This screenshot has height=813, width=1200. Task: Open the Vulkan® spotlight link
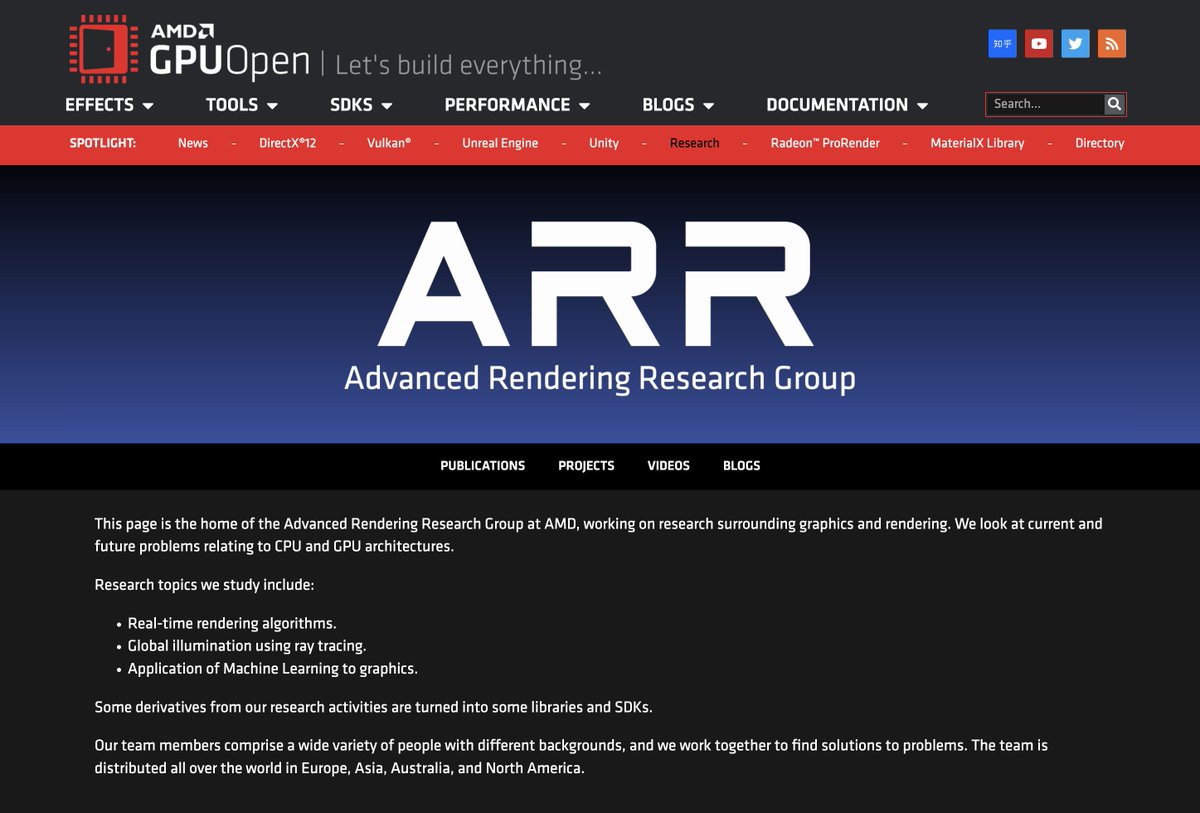point(389,143)
